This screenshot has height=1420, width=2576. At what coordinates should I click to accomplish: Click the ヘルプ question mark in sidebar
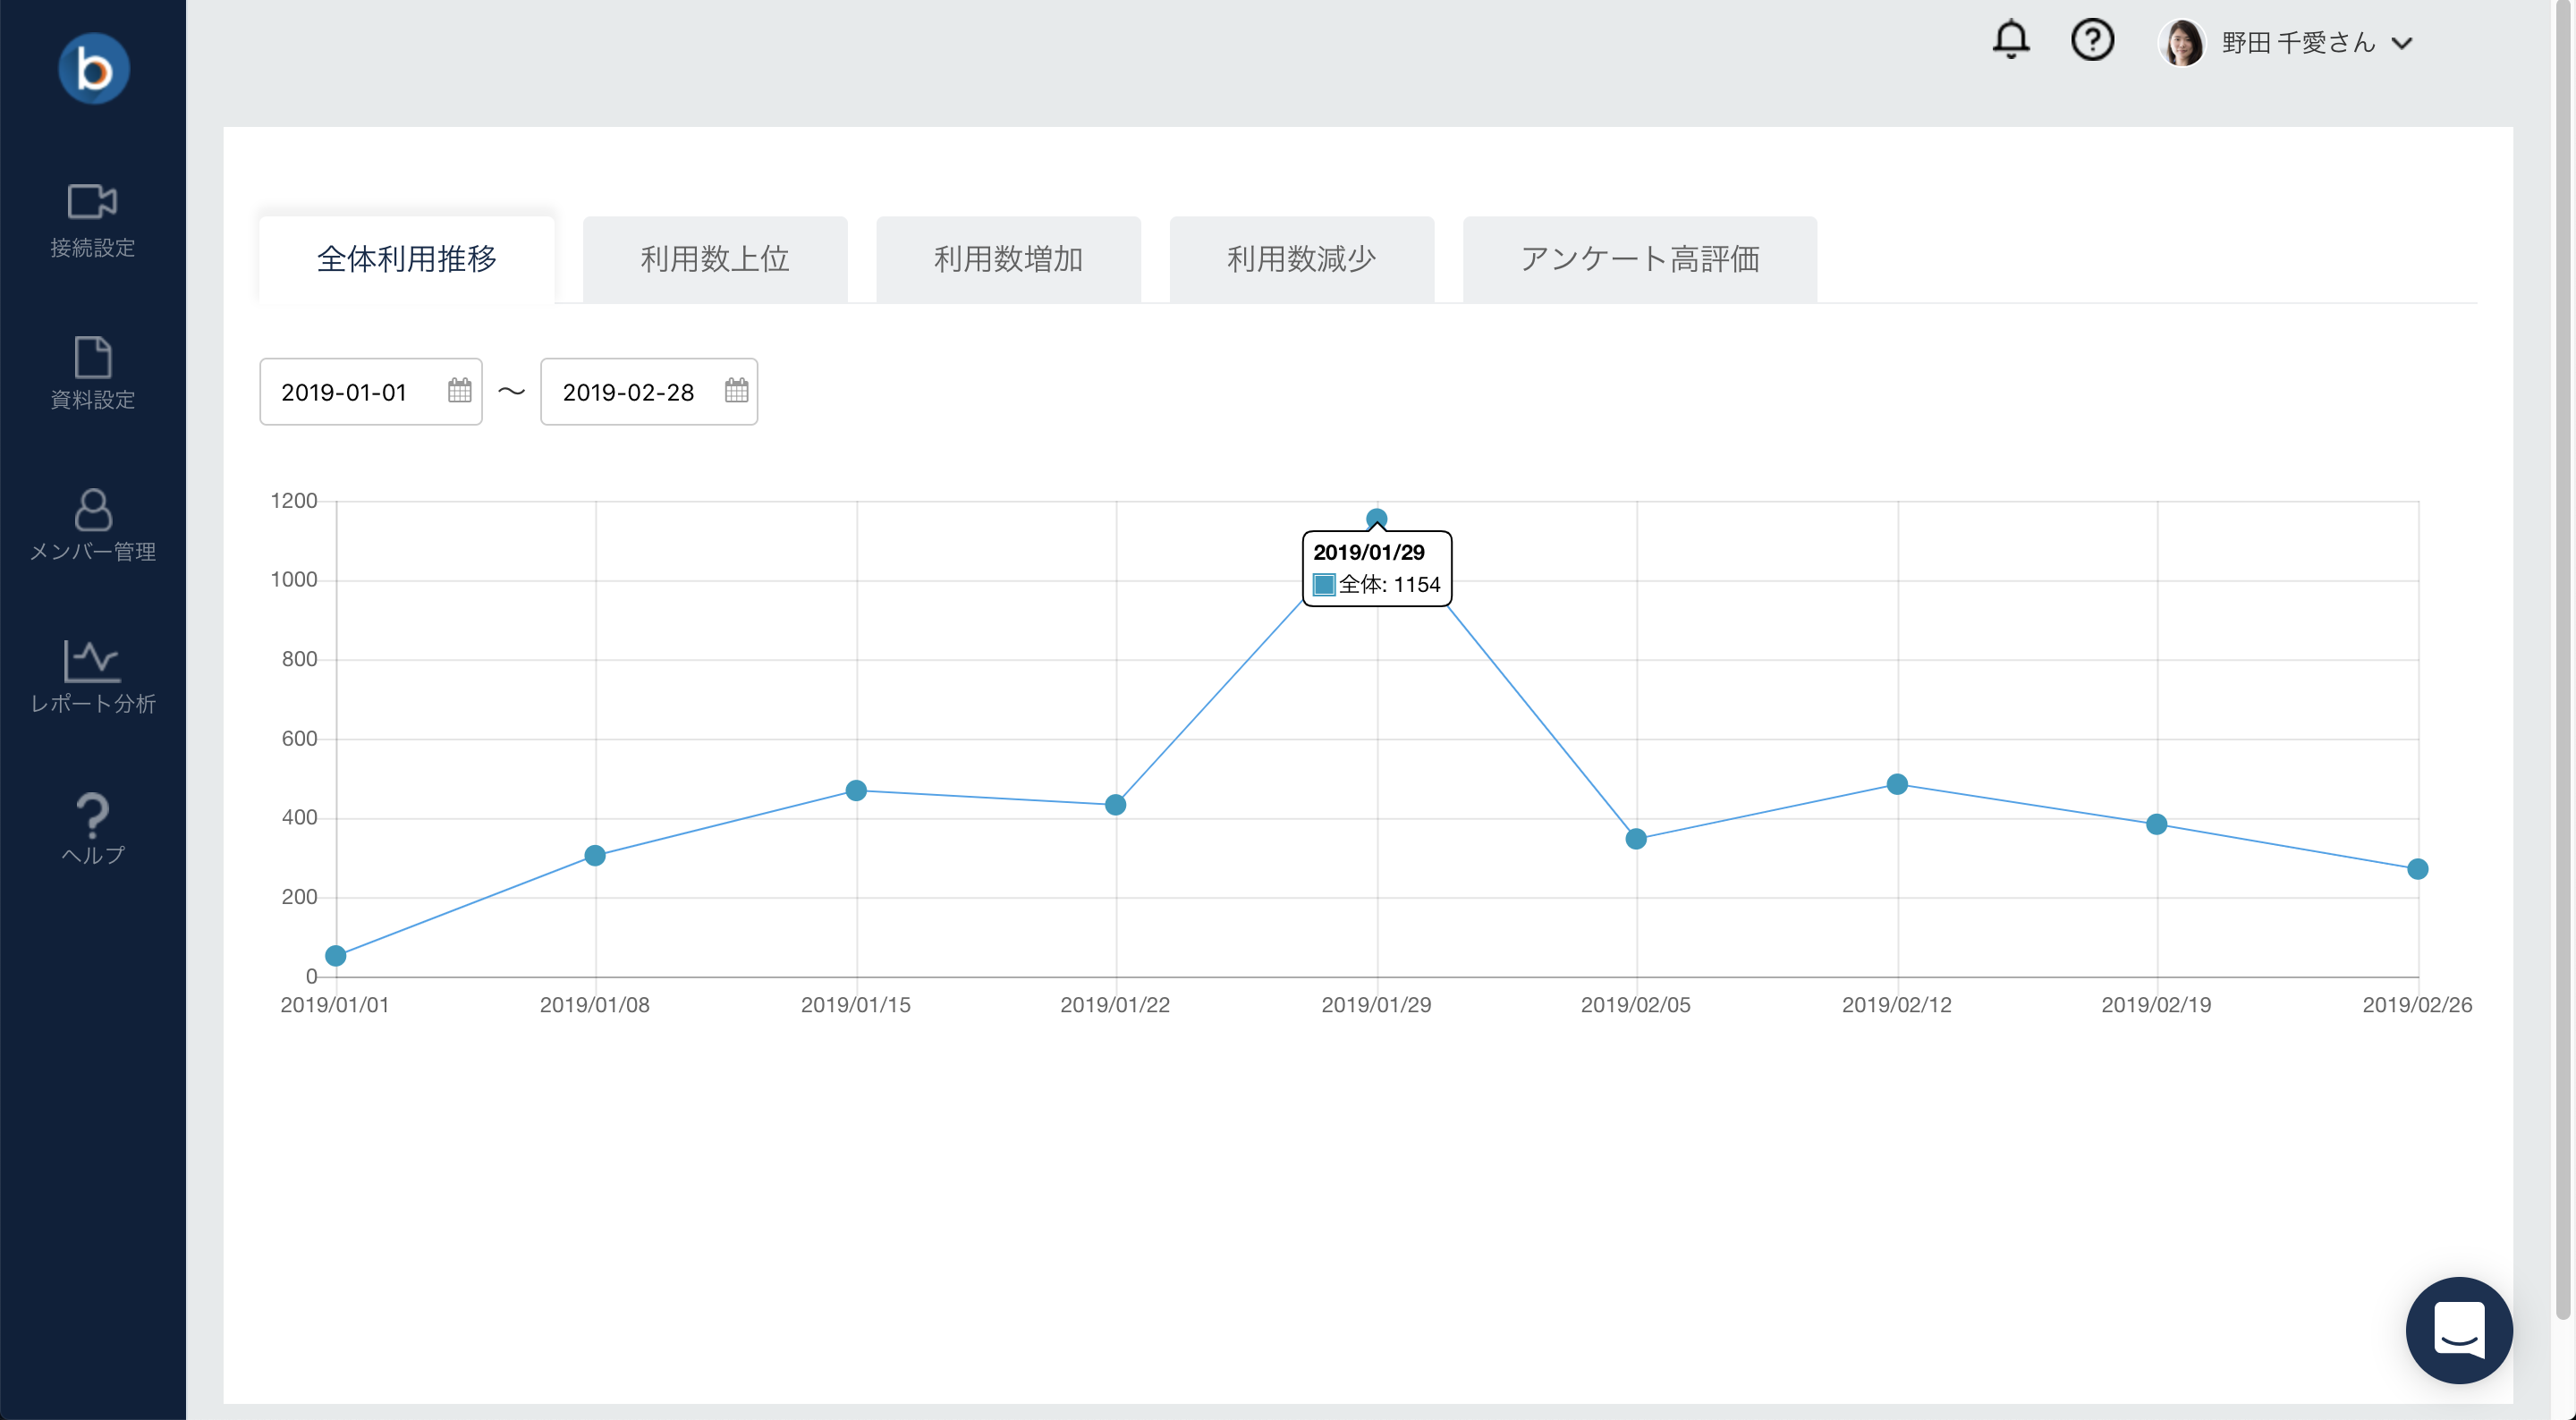[x=92, y=815]
